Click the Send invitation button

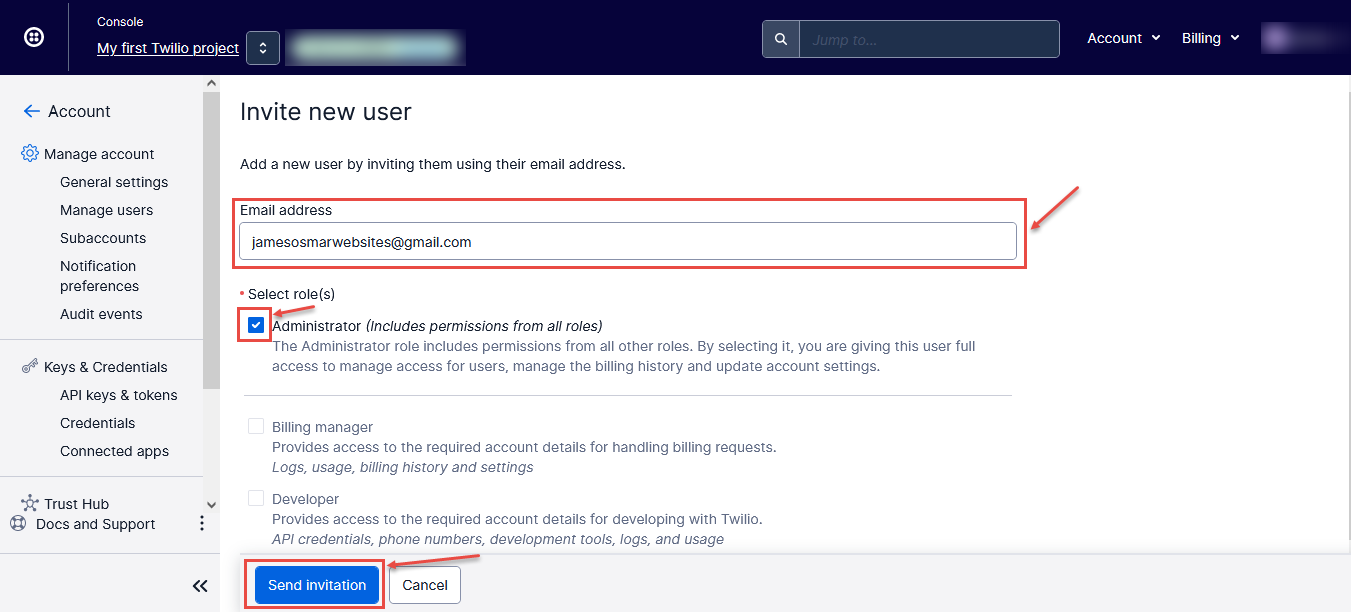[317, 585]
